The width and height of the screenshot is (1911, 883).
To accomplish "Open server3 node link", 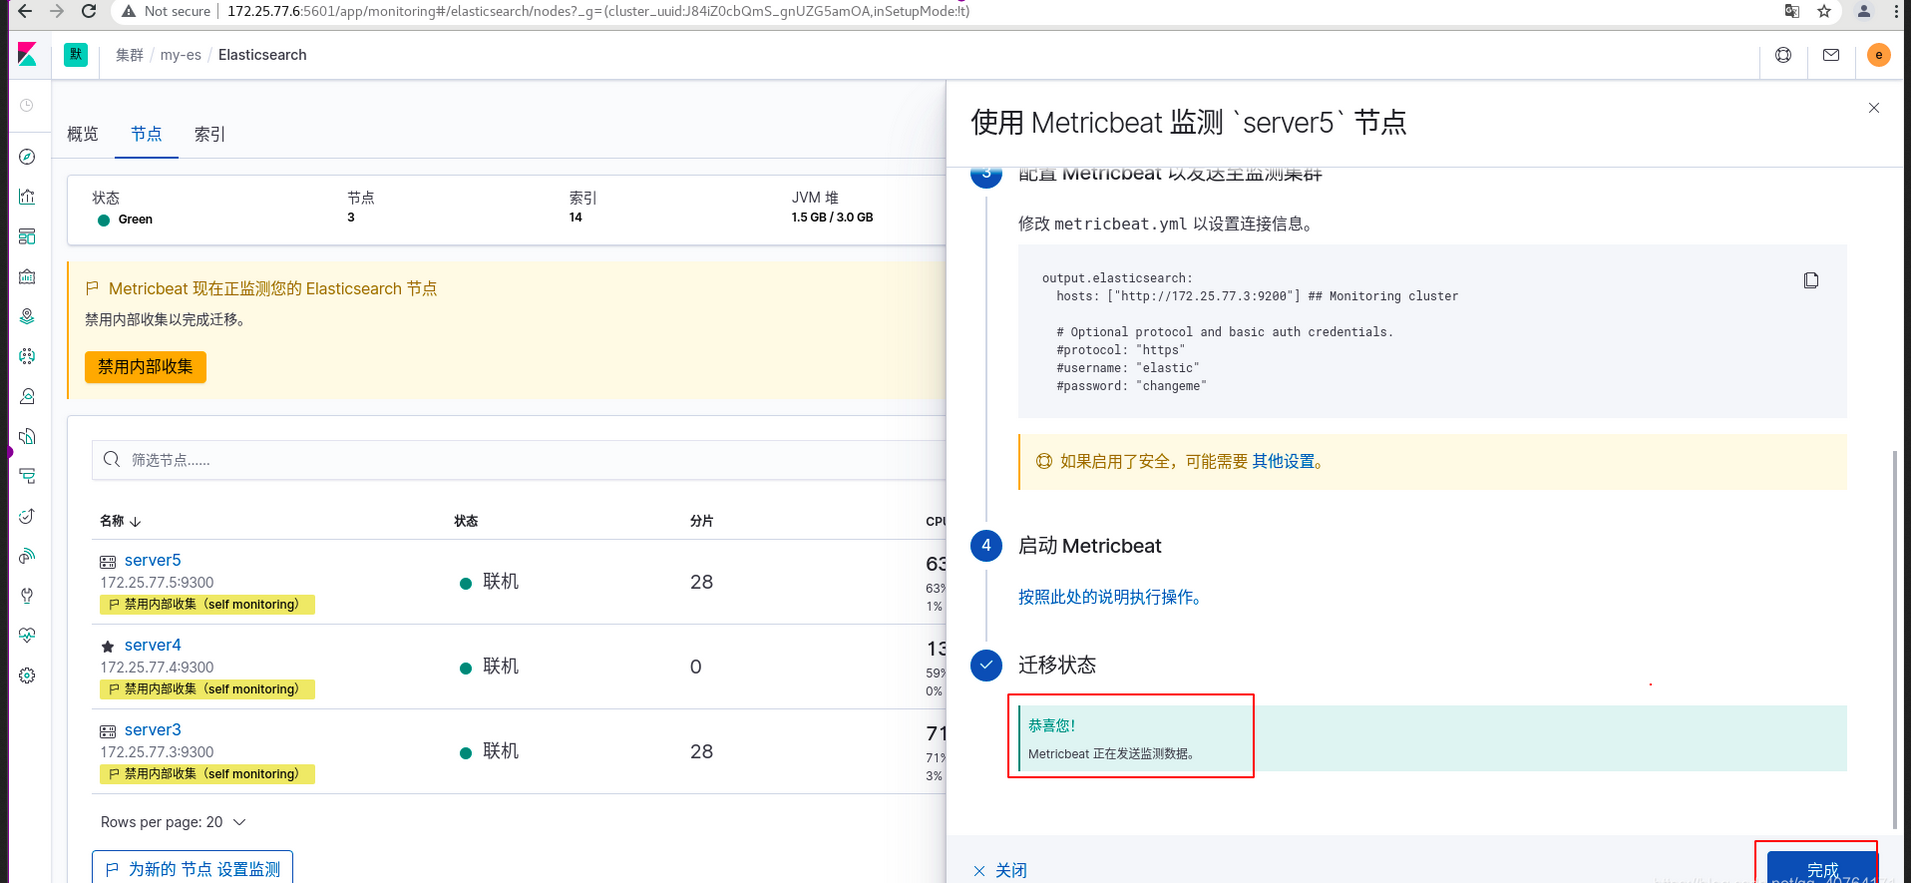I will pyautogui.click(x=152, y=730).
